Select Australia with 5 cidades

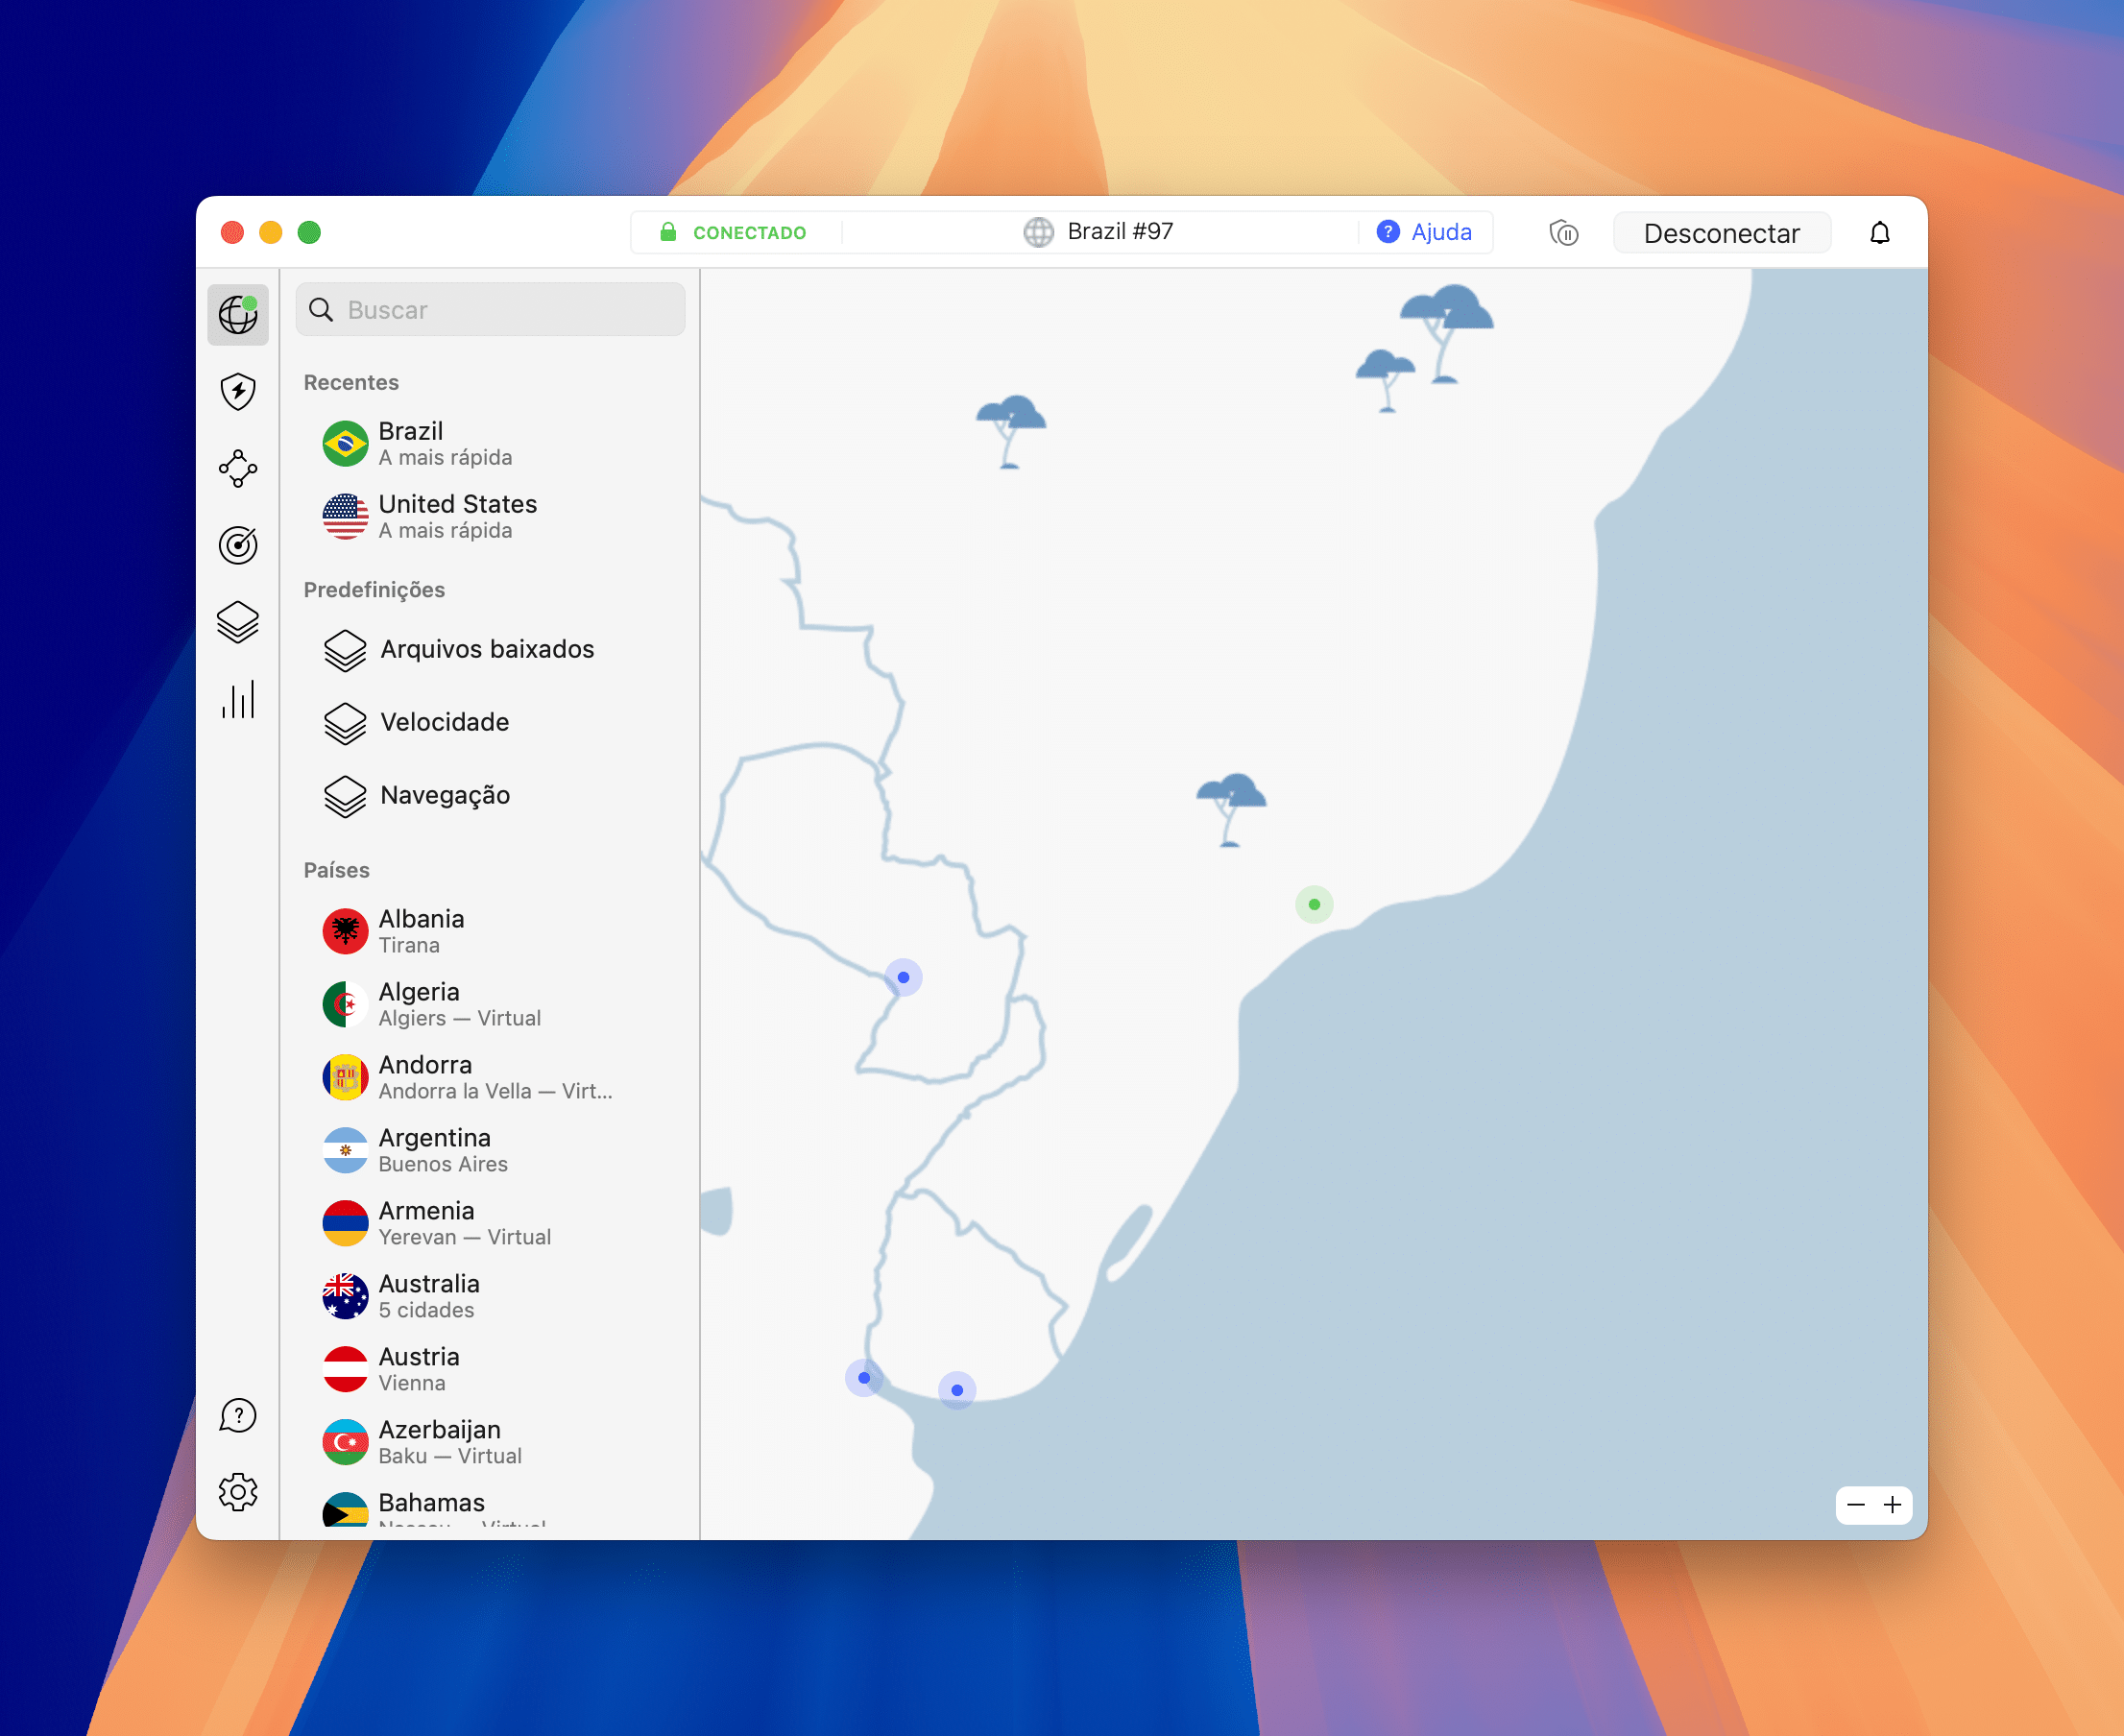(x=490, y=1297)
